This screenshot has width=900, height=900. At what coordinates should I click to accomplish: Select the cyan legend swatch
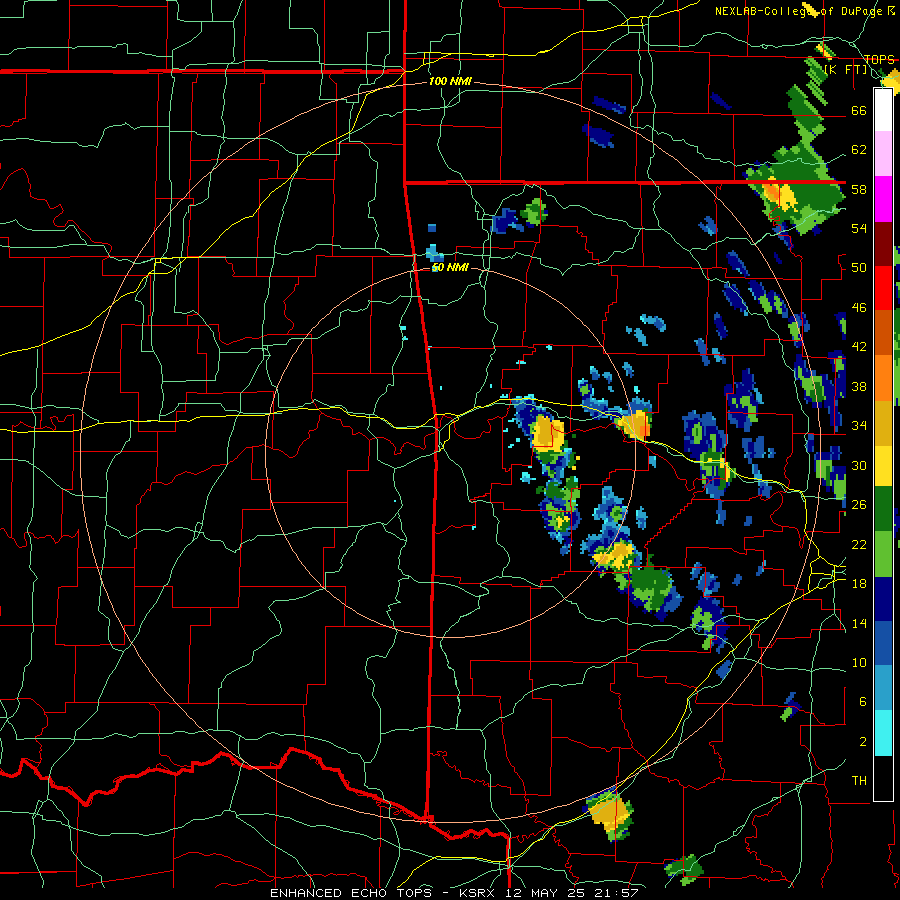click(x=883, y=733)
